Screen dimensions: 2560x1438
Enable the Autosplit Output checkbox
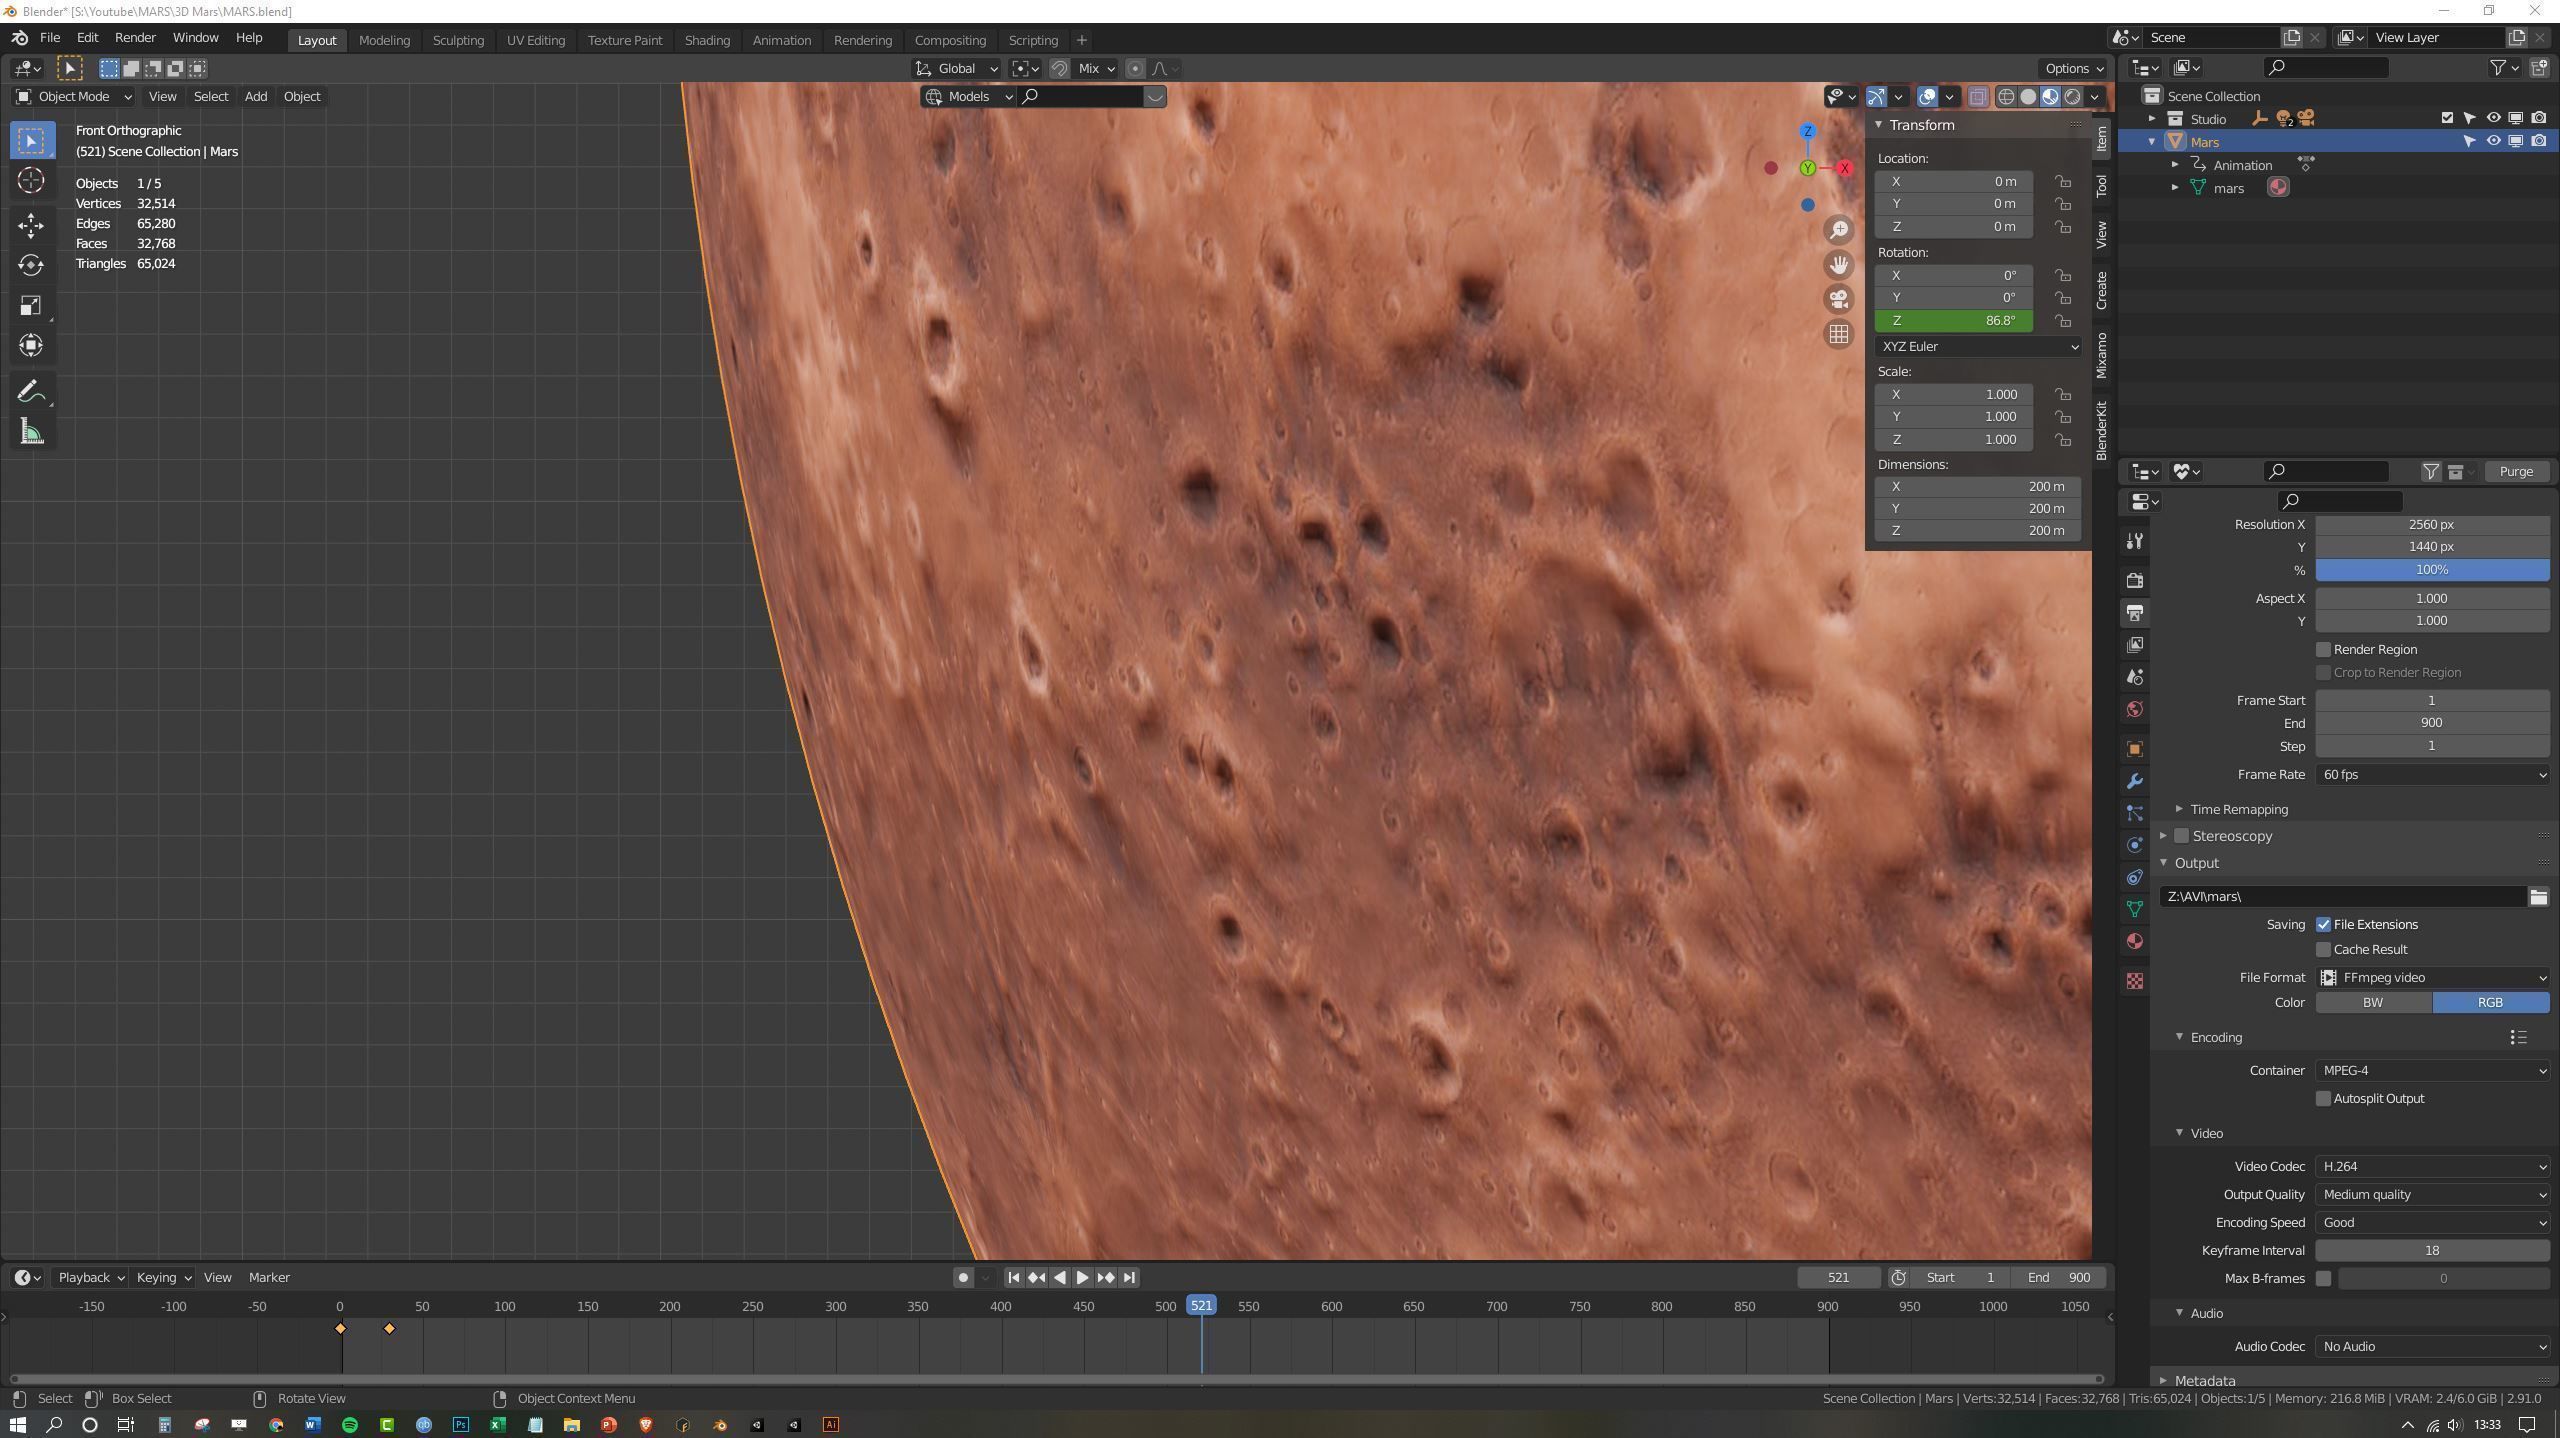click(x=2323, y=1099)
